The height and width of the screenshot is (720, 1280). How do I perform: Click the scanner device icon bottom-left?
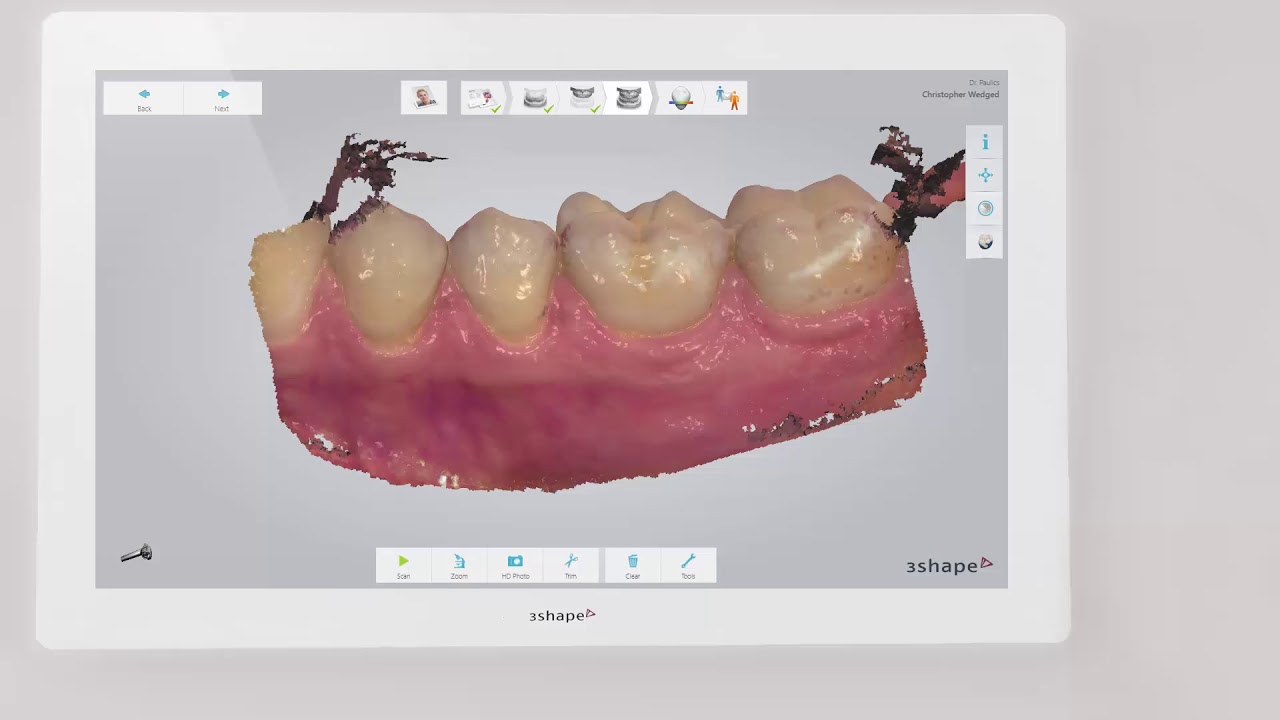tap(136, 553)
